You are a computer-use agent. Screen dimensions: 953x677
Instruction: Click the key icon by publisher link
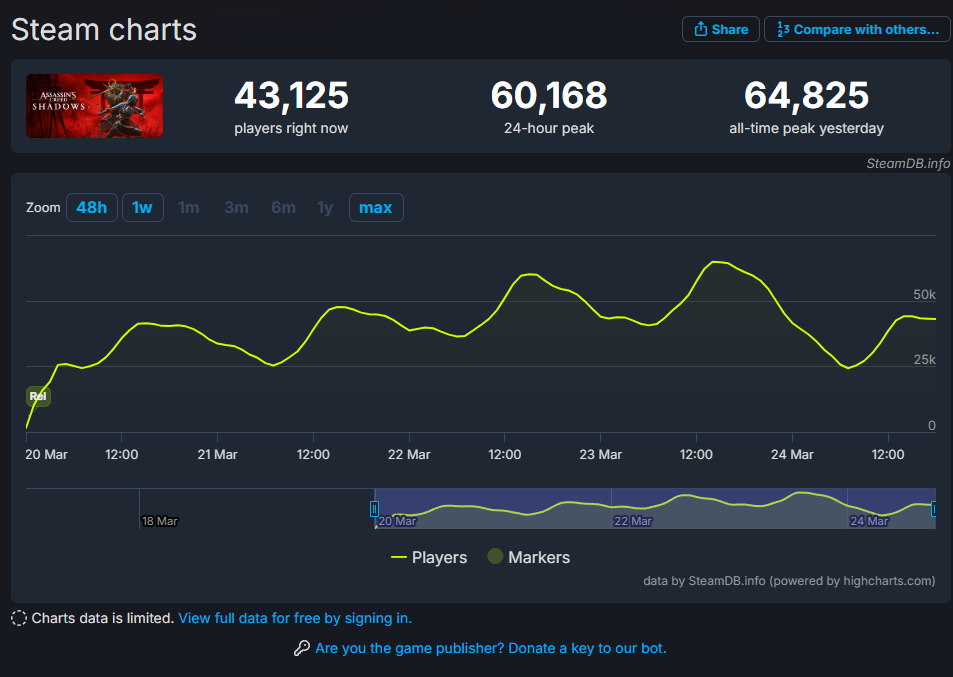(302, 648)
